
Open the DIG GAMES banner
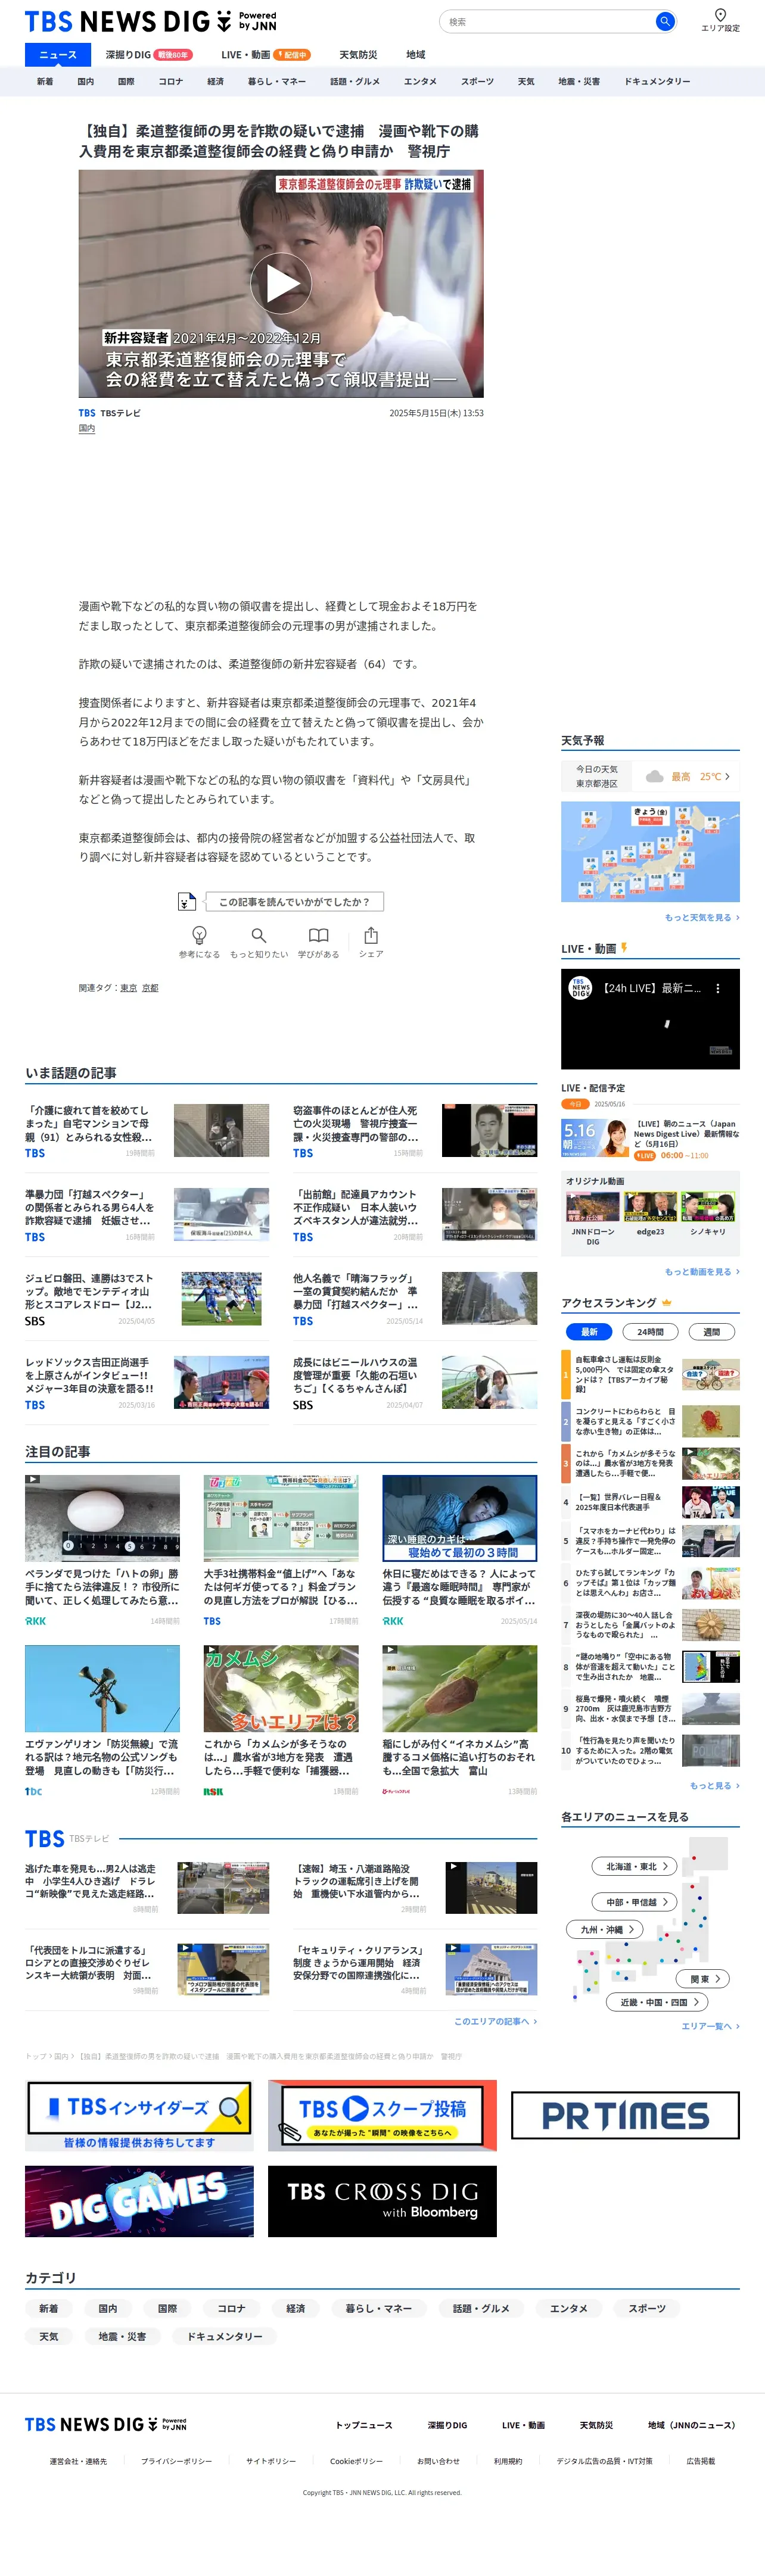[x=140, y=2201]
